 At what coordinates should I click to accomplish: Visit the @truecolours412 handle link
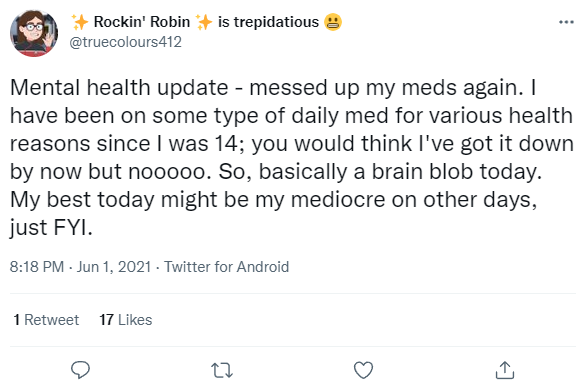pos(125,42)
